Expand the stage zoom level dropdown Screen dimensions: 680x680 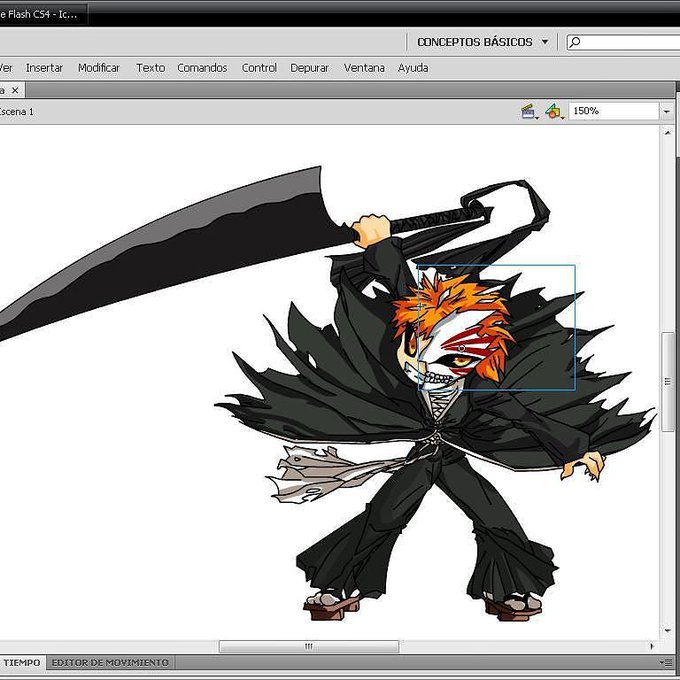click(666, 111)
